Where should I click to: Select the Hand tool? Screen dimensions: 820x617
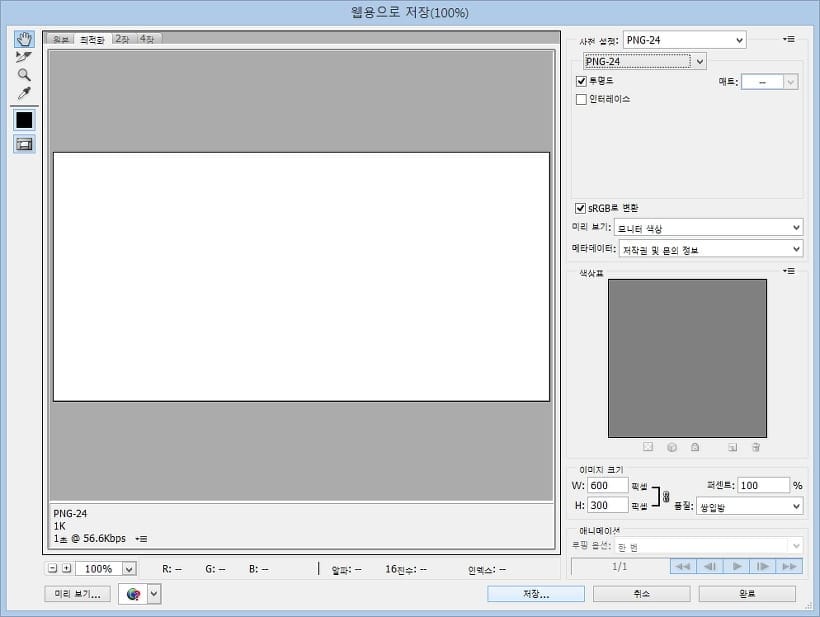point(24,39)
